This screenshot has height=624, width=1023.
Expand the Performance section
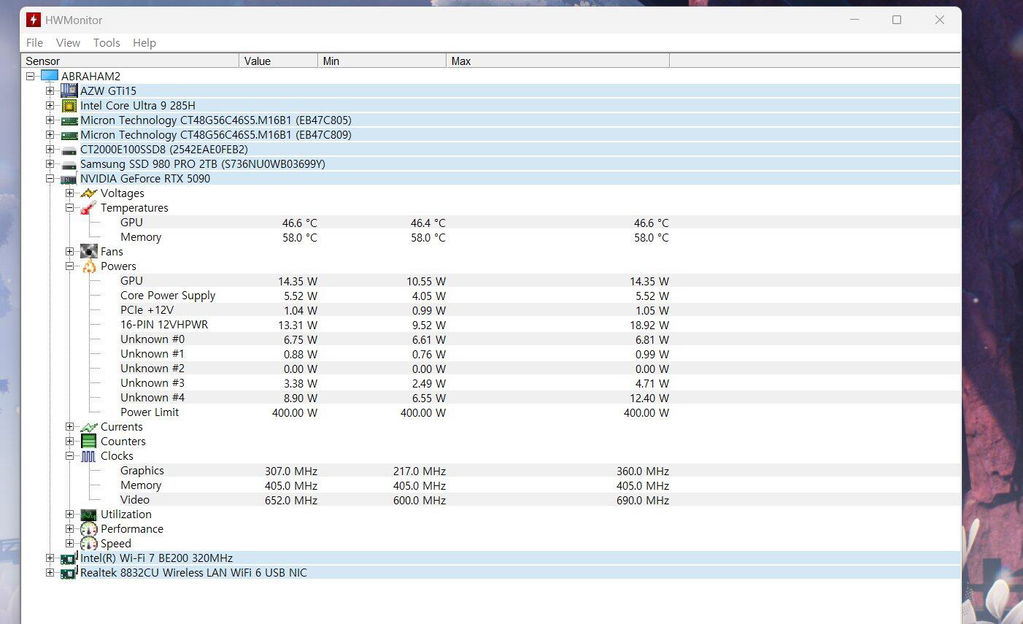70,529
